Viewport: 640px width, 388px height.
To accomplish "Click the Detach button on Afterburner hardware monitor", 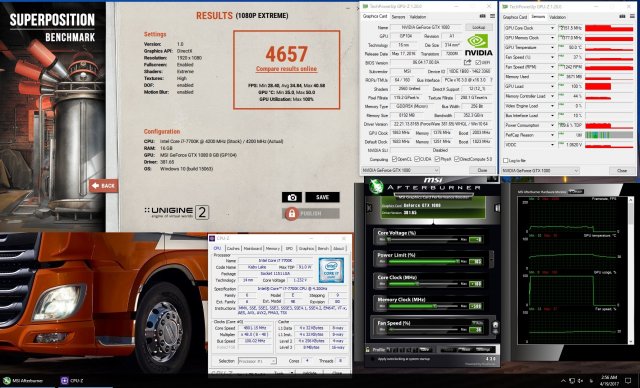I will coord(576,191).
